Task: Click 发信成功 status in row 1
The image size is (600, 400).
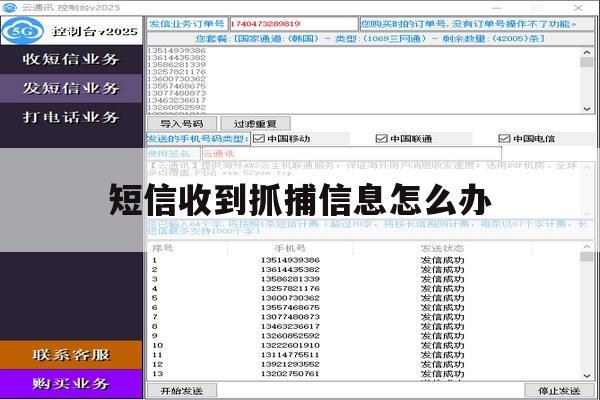Action: (442, 260)
